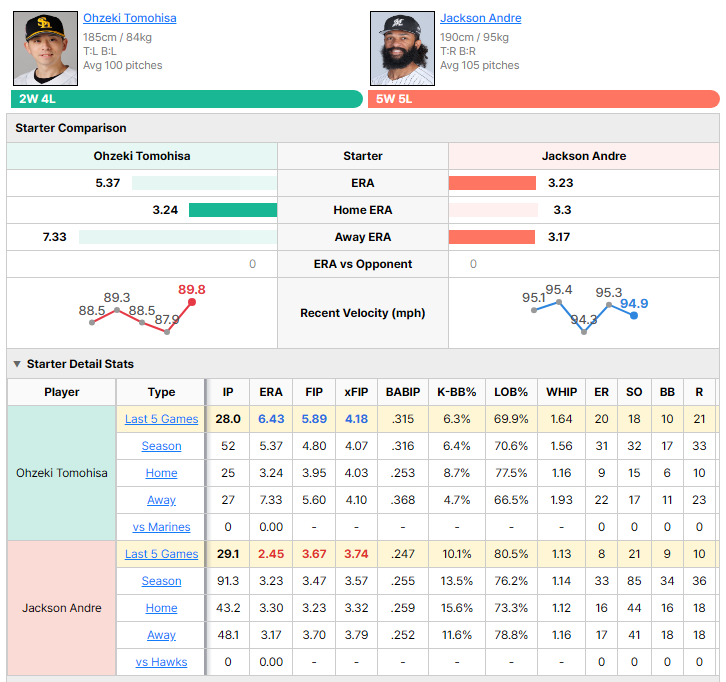
Task: Open Ohzeki's Home stats link
Action: pyautogui.click(x=162, y=473)
